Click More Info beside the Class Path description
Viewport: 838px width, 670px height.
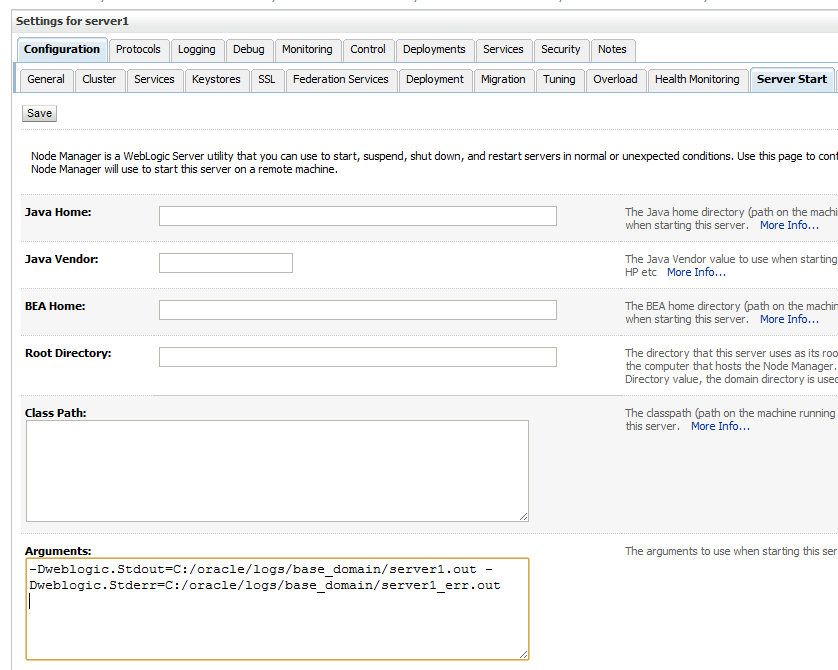pyautogui.click(x=720, y=425)
